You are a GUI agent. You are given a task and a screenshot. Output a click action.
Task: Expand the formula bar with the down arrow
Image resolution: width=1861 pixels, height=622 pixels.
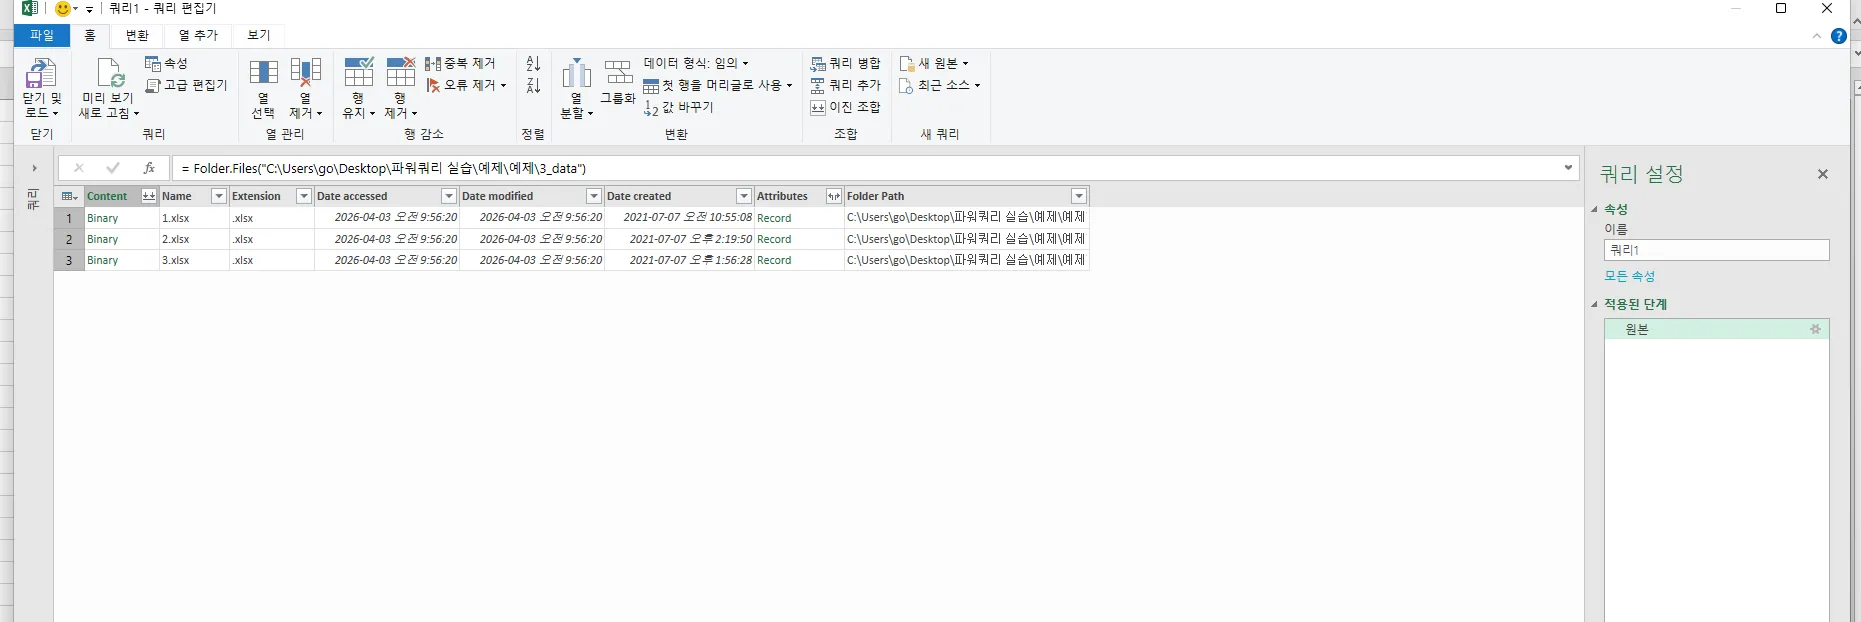[1568, 168]
